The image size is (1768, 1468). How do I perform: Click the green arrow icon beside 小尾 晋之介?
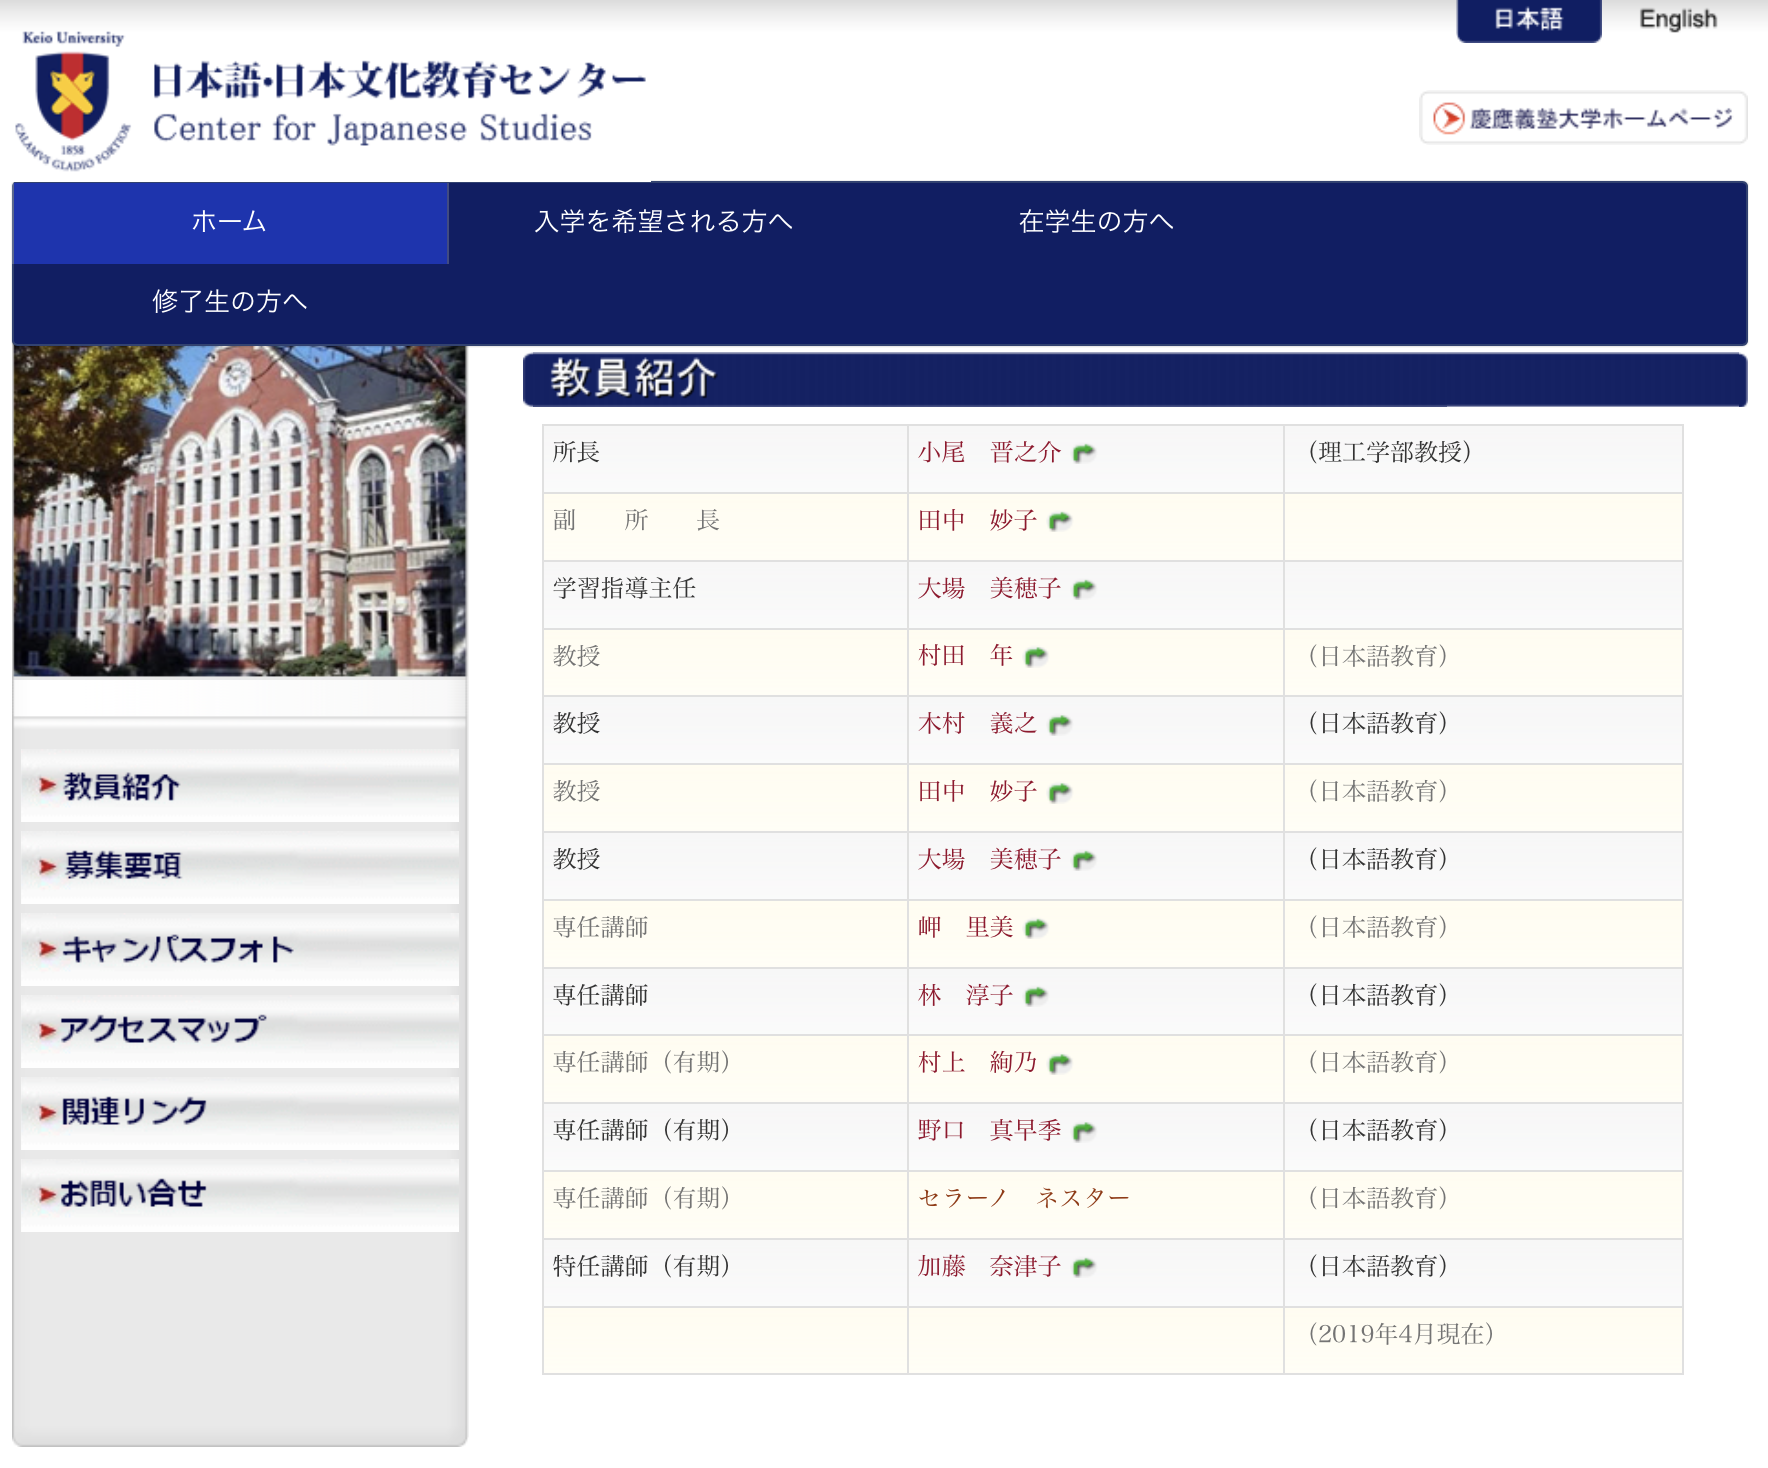(x=1084, y=453)
